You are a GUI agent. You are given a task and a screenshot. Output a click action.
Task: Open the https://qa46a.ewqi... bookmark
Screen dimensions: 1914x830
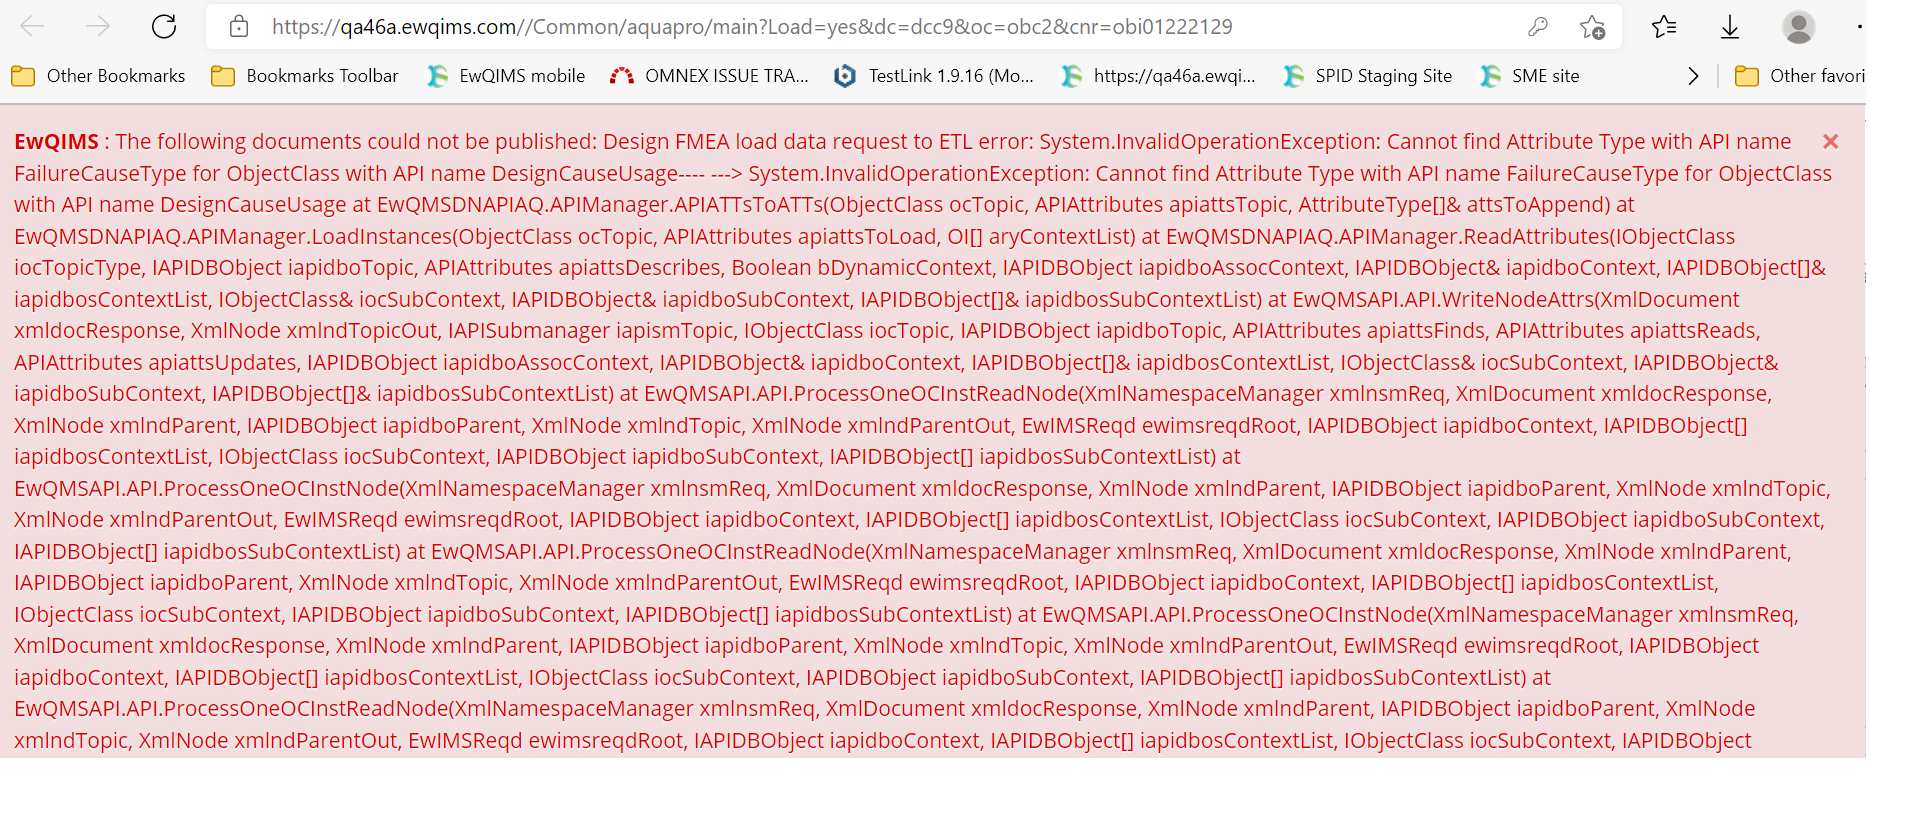1158,76
